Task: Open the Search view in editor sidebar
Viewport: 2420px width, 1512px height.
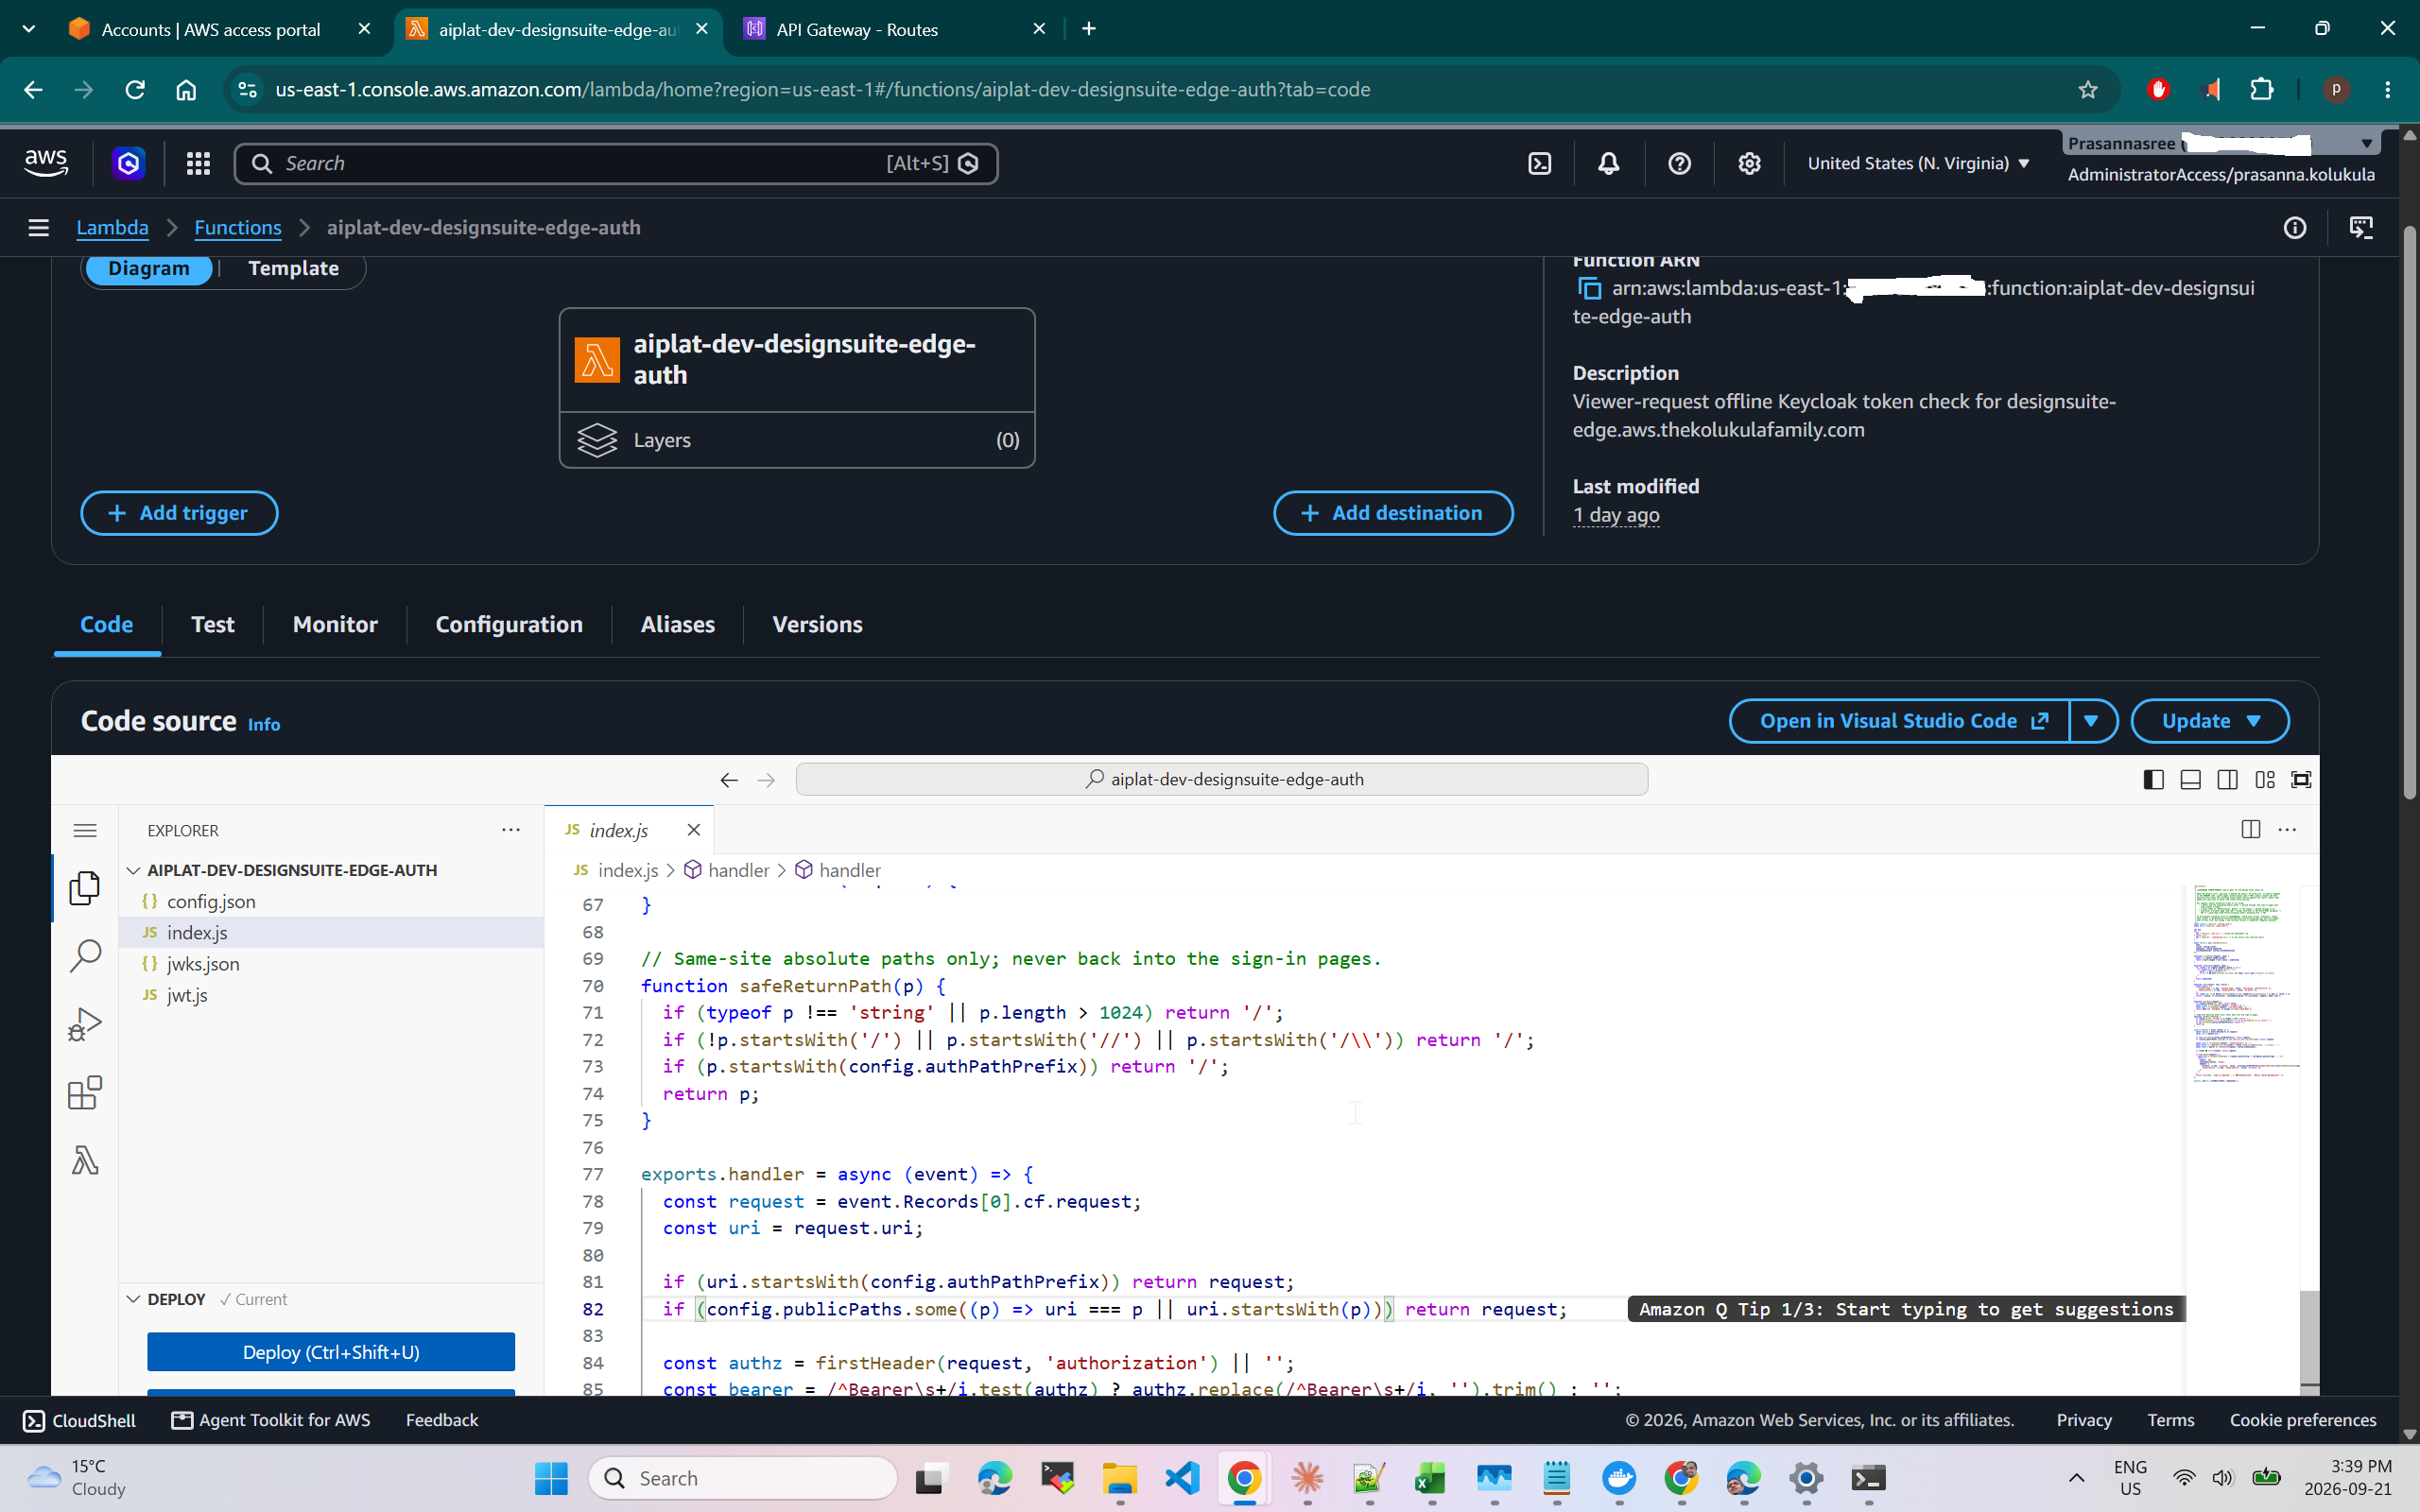Action: 85,956
